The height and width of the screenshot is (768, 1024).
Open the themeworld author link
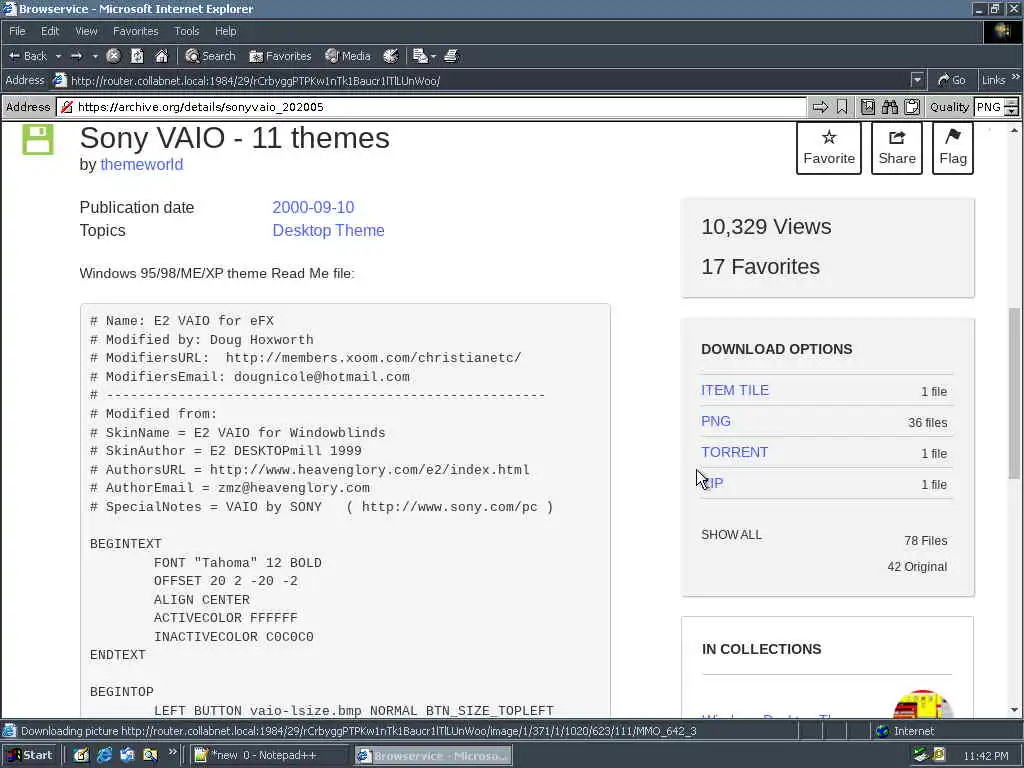coord(142,165)
